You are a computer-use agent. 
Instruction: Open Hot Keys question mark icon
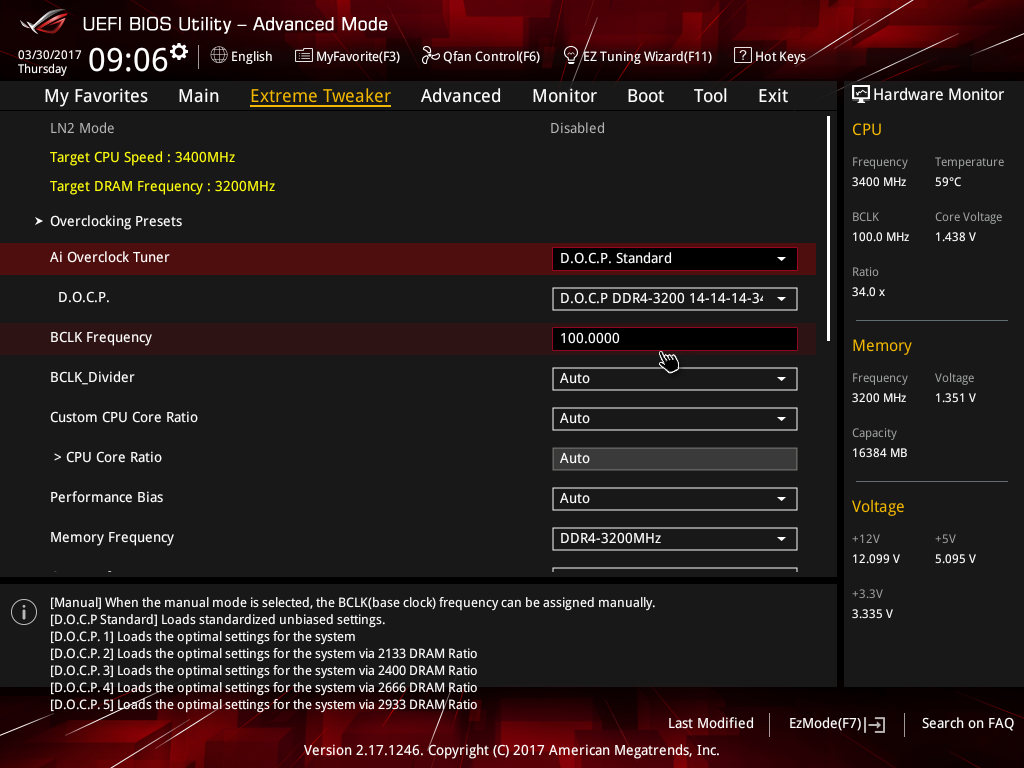[x=742, y=56]
